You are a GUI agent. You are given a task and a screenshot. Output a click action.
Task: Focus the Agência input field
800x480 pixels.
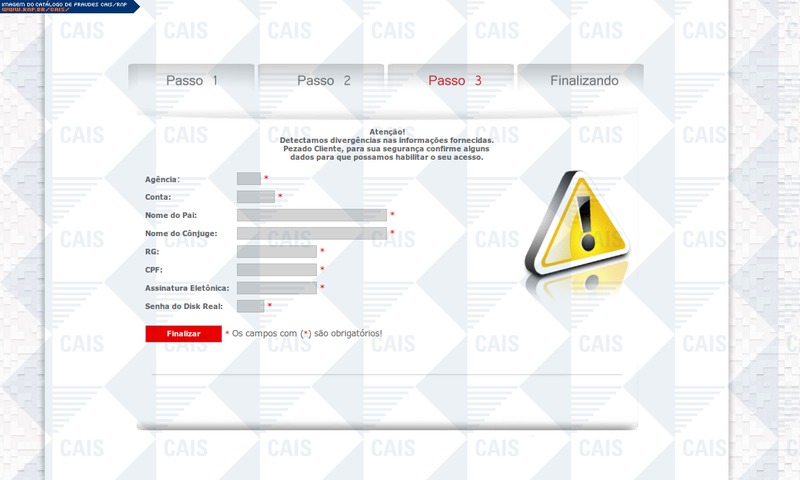pos(249,179)
